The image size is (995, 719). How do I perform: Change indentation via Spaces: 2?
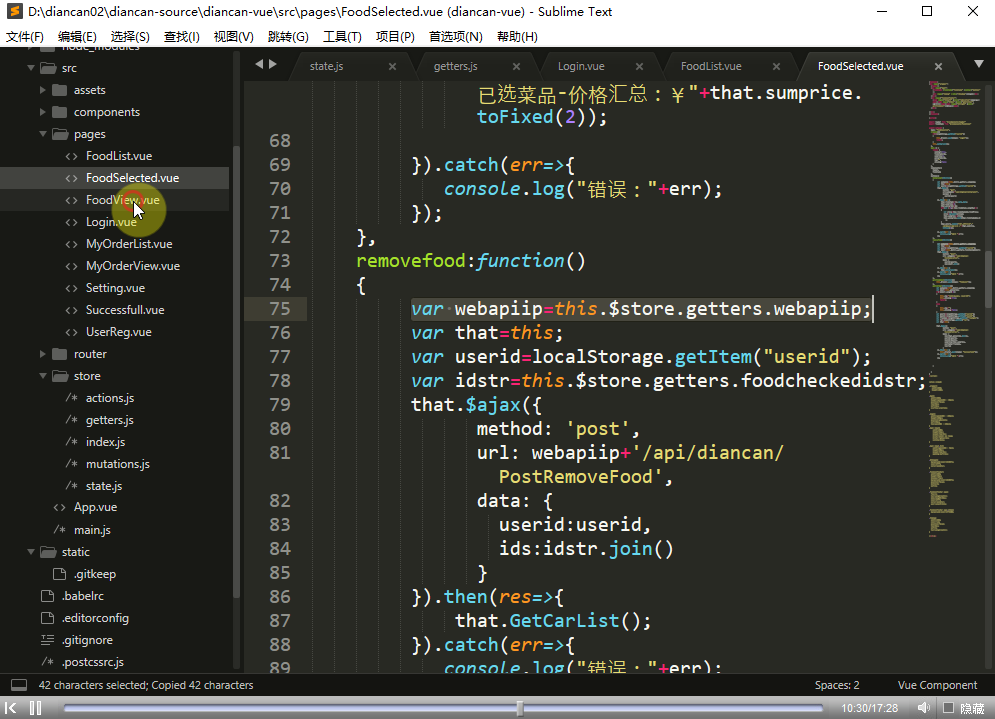837,685
